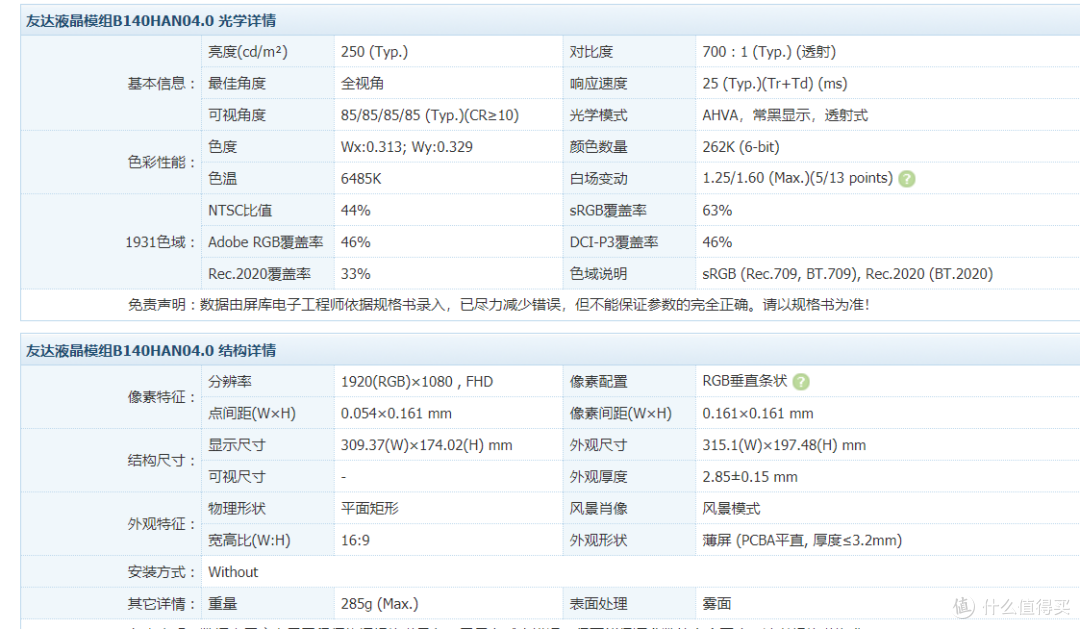Select surface treatment value 雾面

pos(717,604)
